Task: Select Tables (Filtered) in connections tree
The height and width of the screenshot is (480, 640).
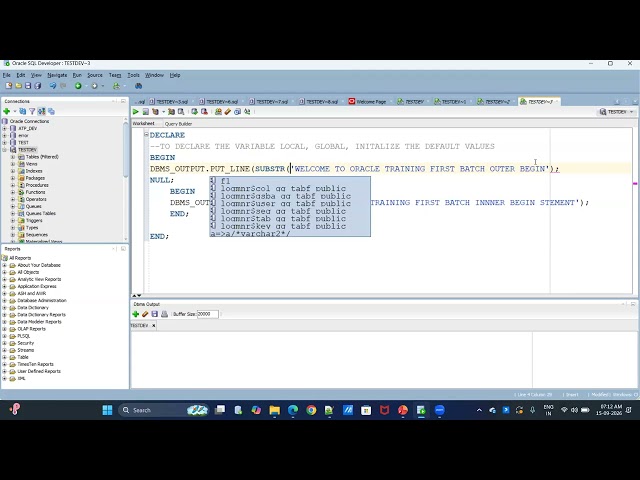Action: [x=42, y=157]
